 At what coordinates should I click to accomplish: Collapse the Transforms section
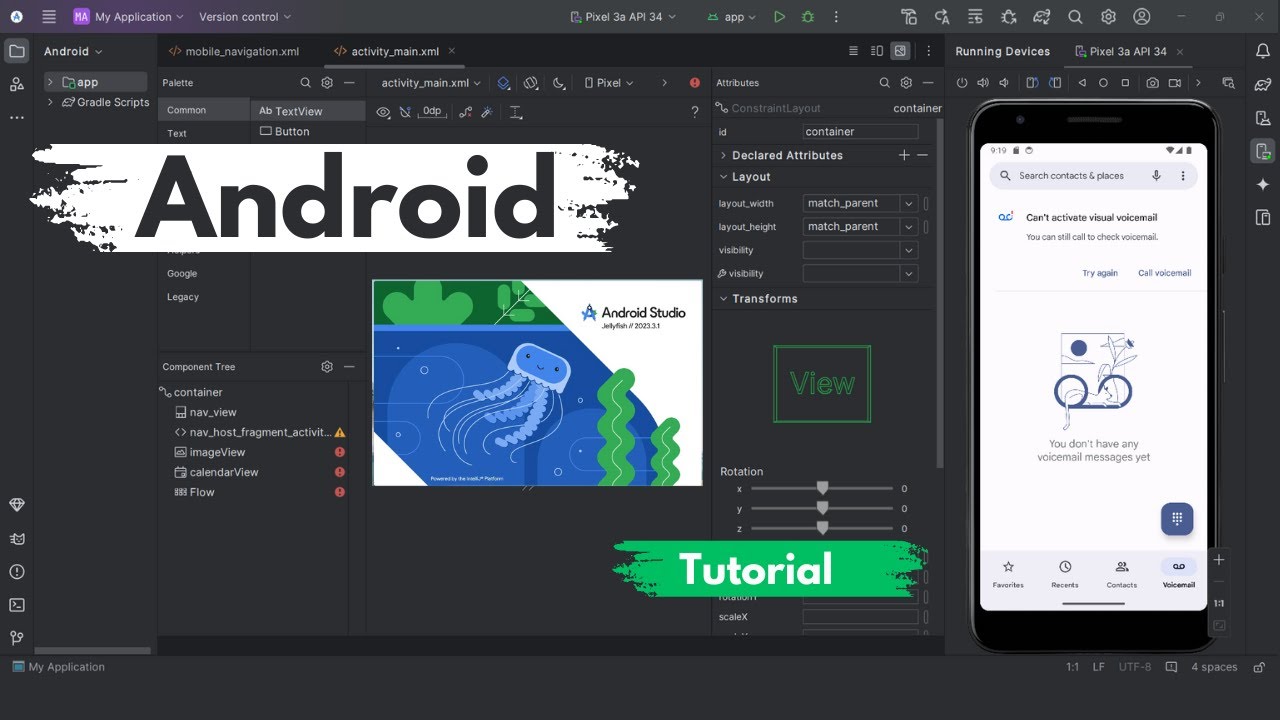coord(723,298)
